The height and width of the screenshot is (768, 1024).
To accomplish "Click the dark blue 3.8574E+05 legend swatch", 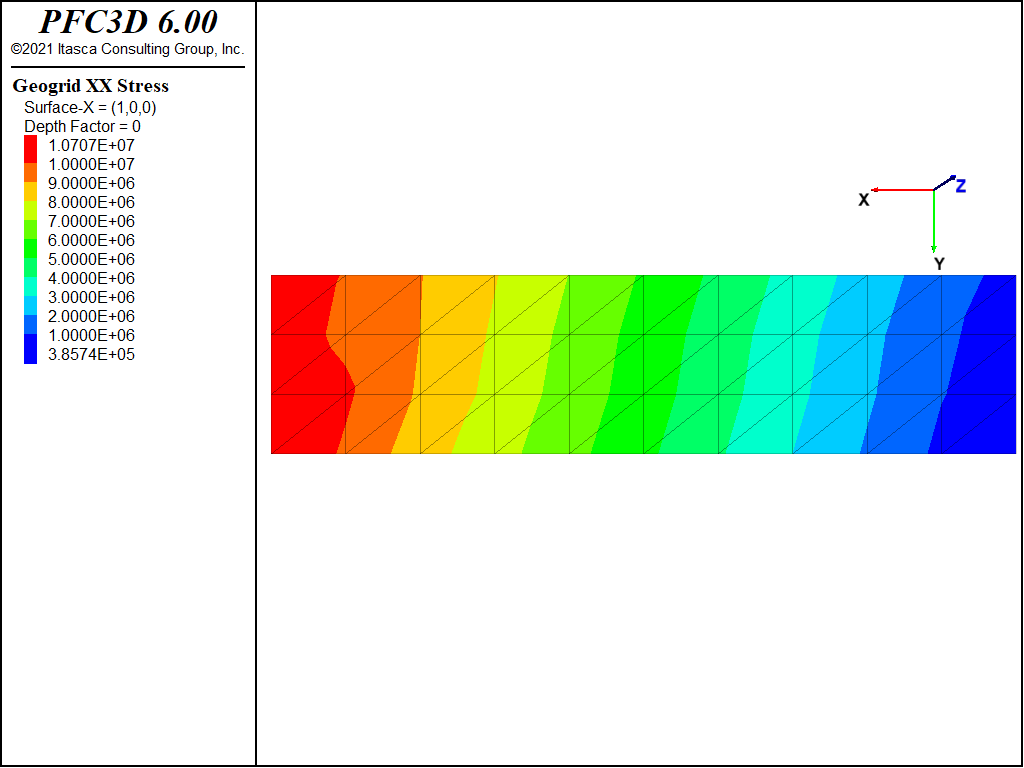I will (30, 349).
